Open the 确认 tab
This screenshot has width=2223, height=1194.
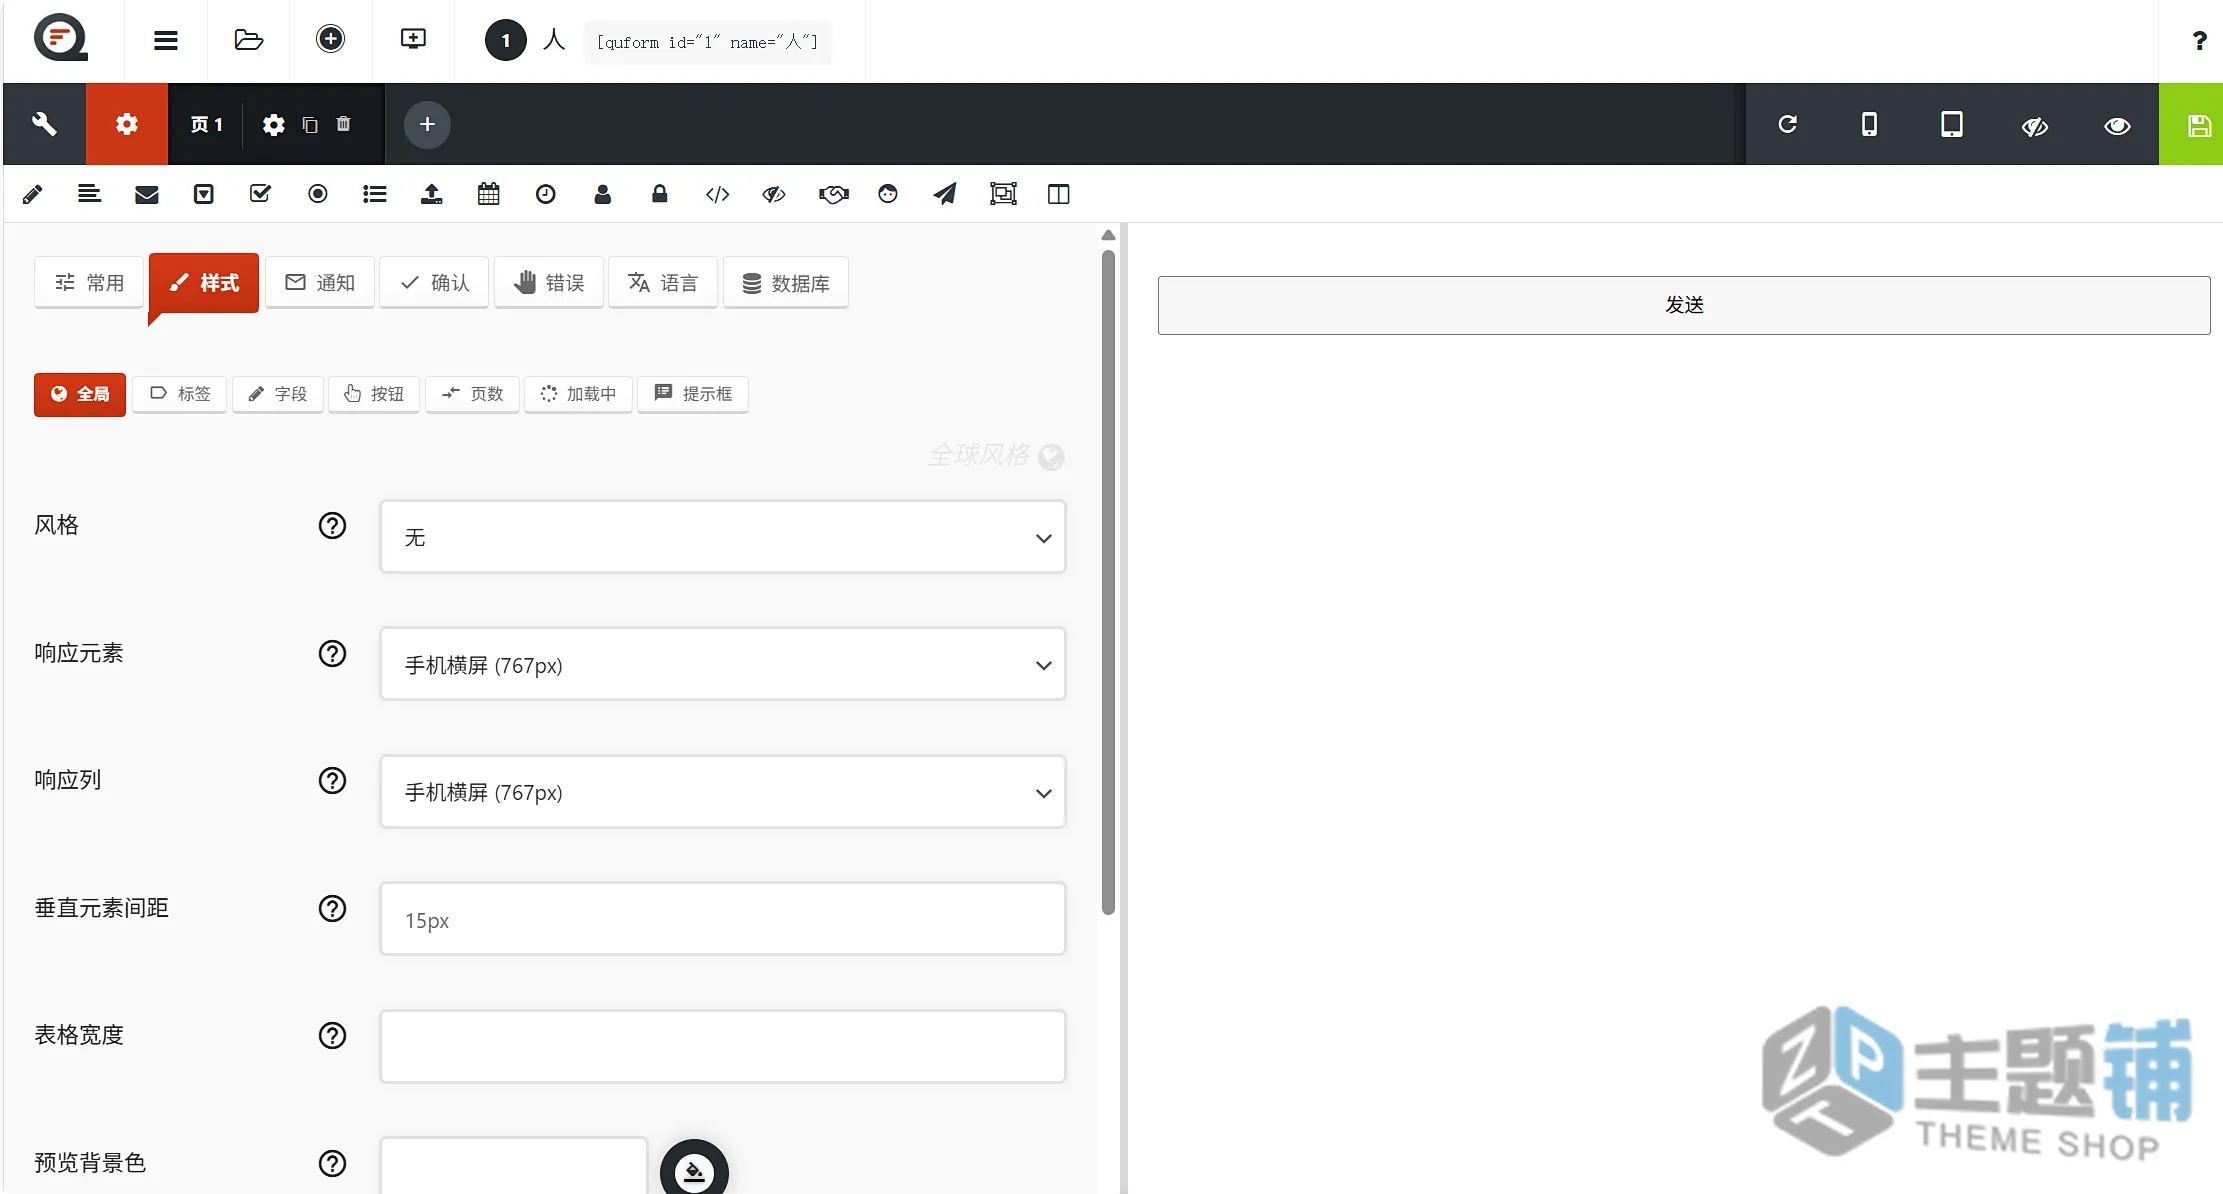click(434, 283)
